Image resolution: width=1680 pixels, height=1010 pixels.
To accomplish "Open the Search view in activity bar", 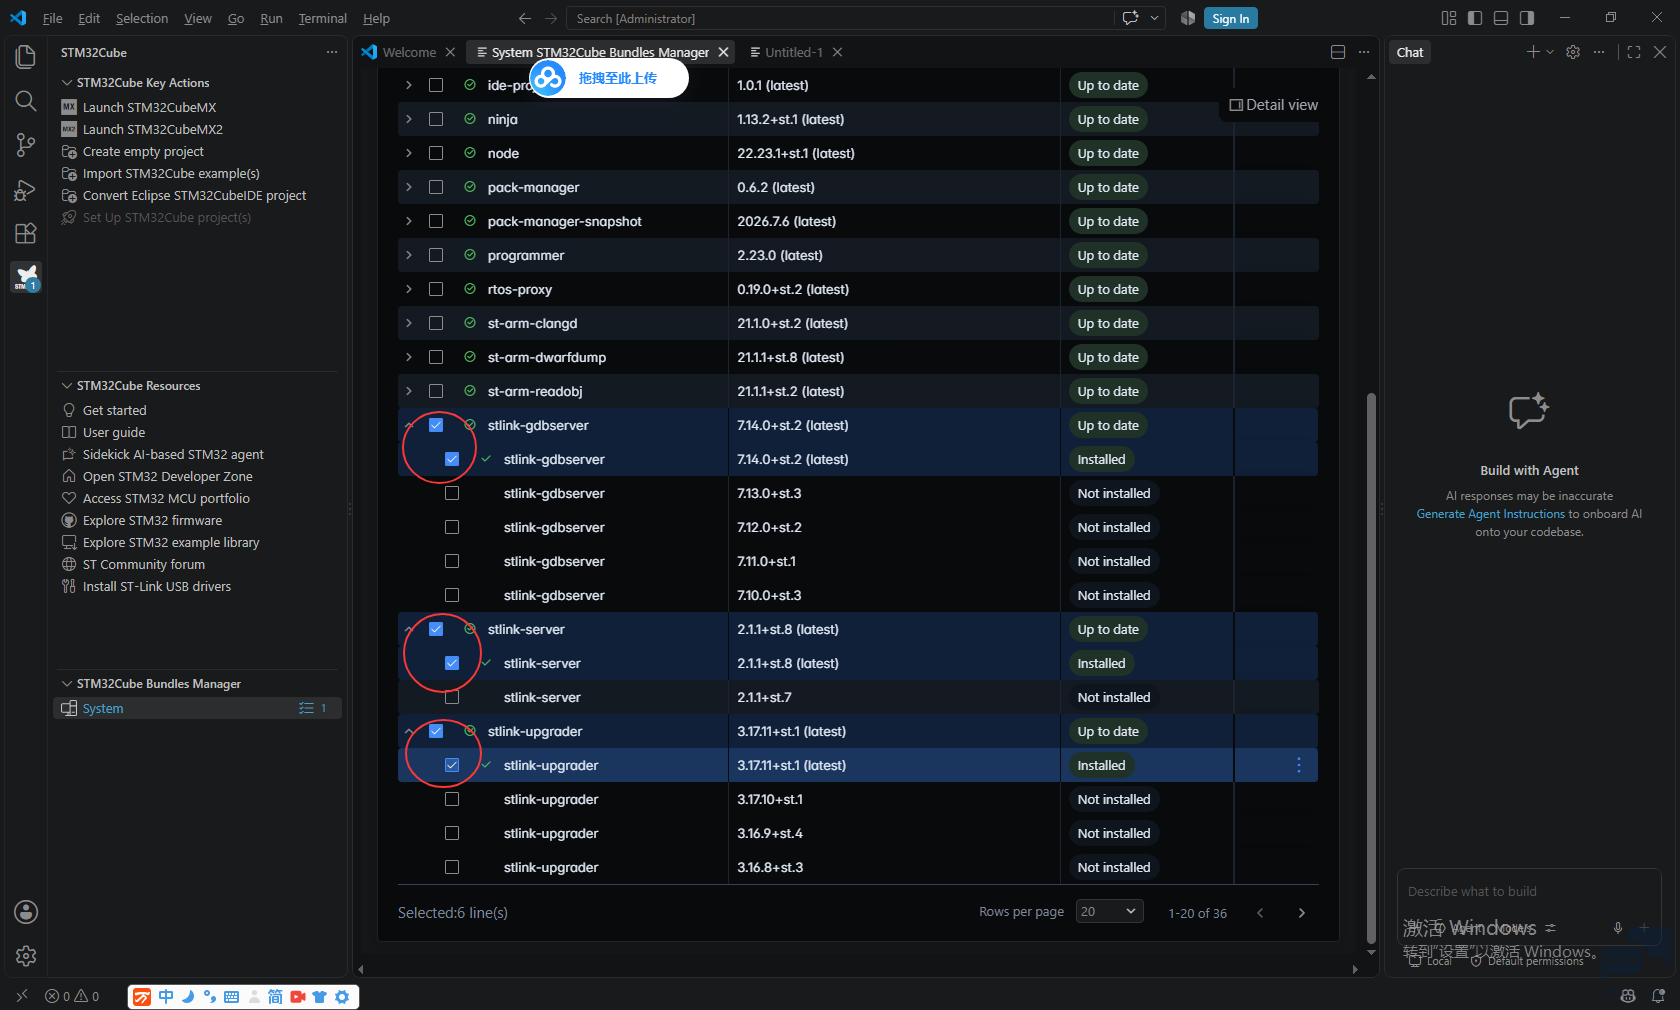I will 26,101.
